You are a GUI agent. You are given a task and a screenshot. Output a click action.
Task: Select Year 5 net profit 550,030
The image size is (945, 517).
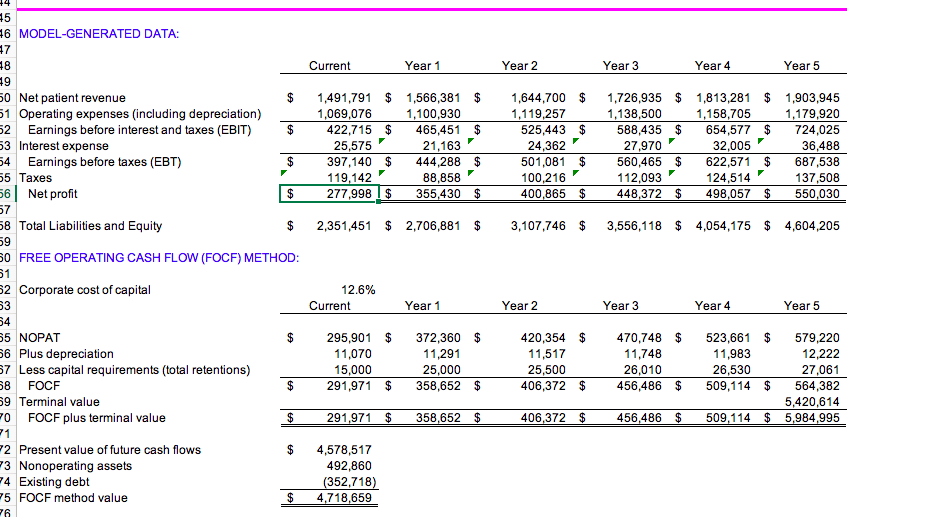point(817,193)
